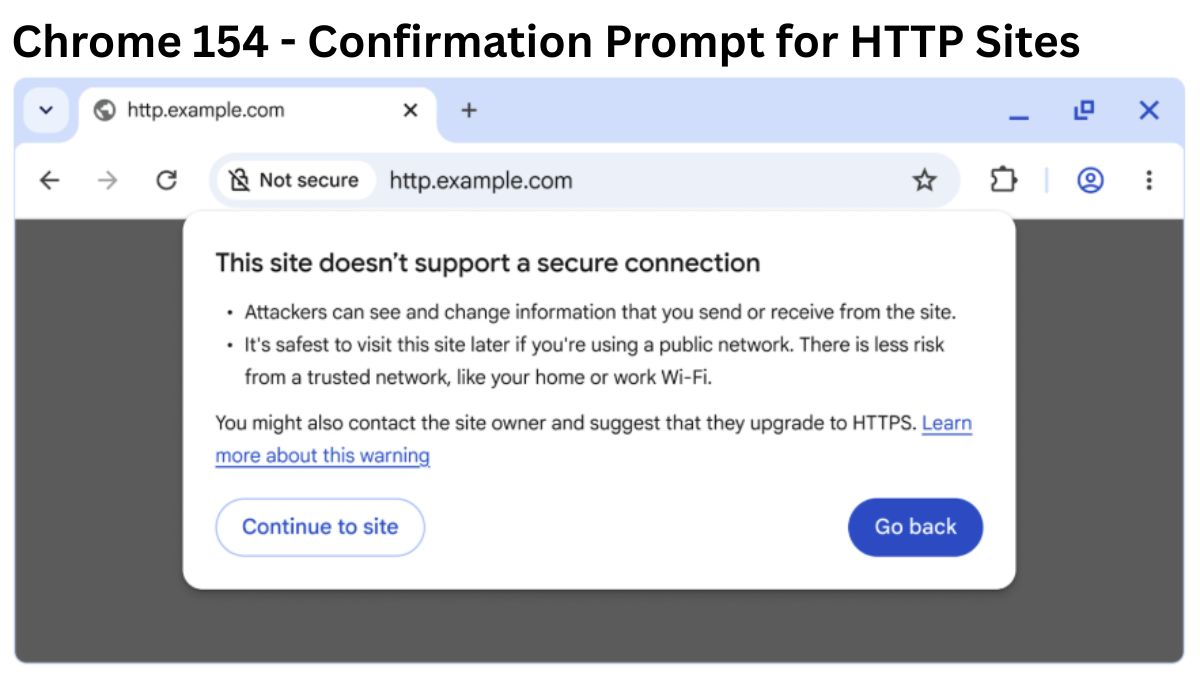Open the tab search chevron
This screenshot has width=1200, height=675.
coord(45,110)
